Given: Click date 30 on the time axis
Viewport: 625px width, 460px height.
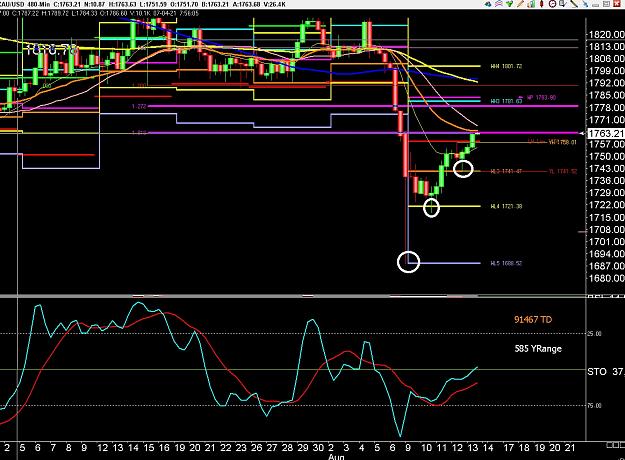Looking at the screenshot, I should (318, 448).
